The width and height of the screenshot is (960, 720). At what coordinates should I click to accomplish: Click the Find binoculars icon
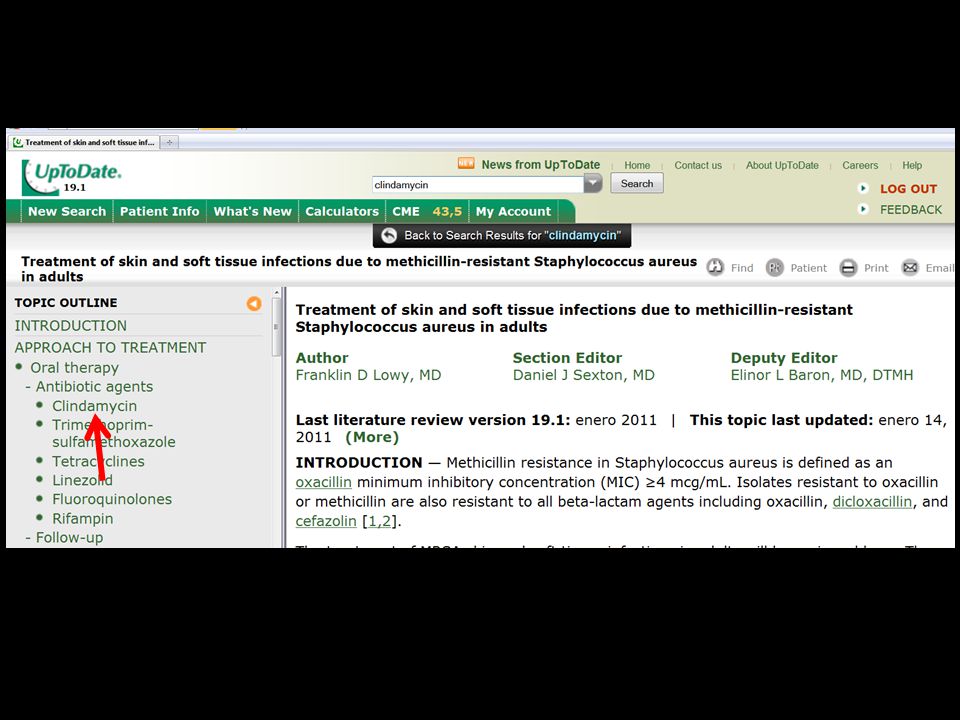click(715, 268)
